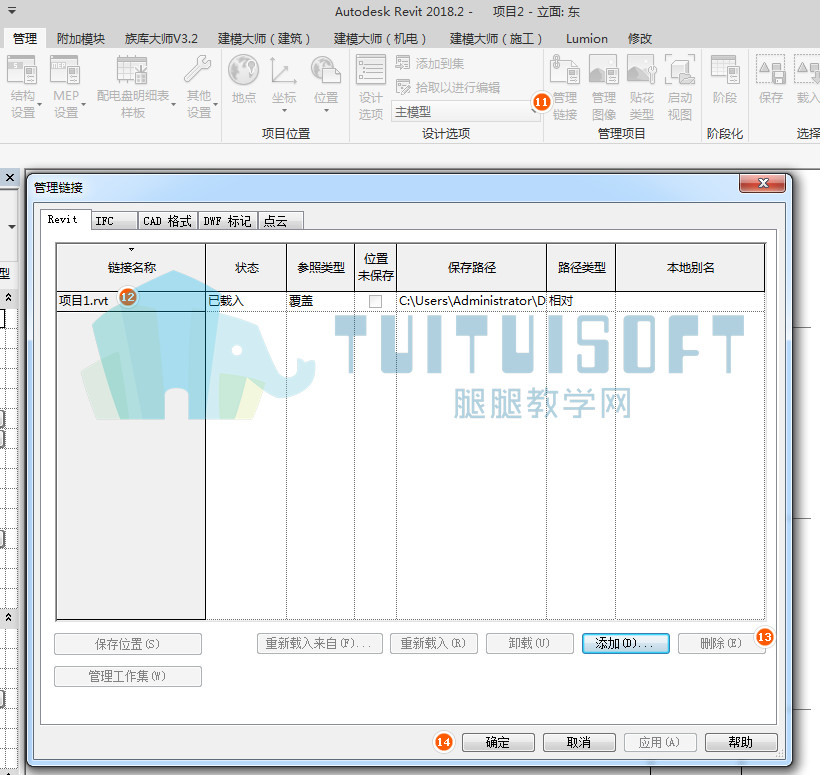Click the 状态 column header
820x775 pixels.
coord(246,267)
